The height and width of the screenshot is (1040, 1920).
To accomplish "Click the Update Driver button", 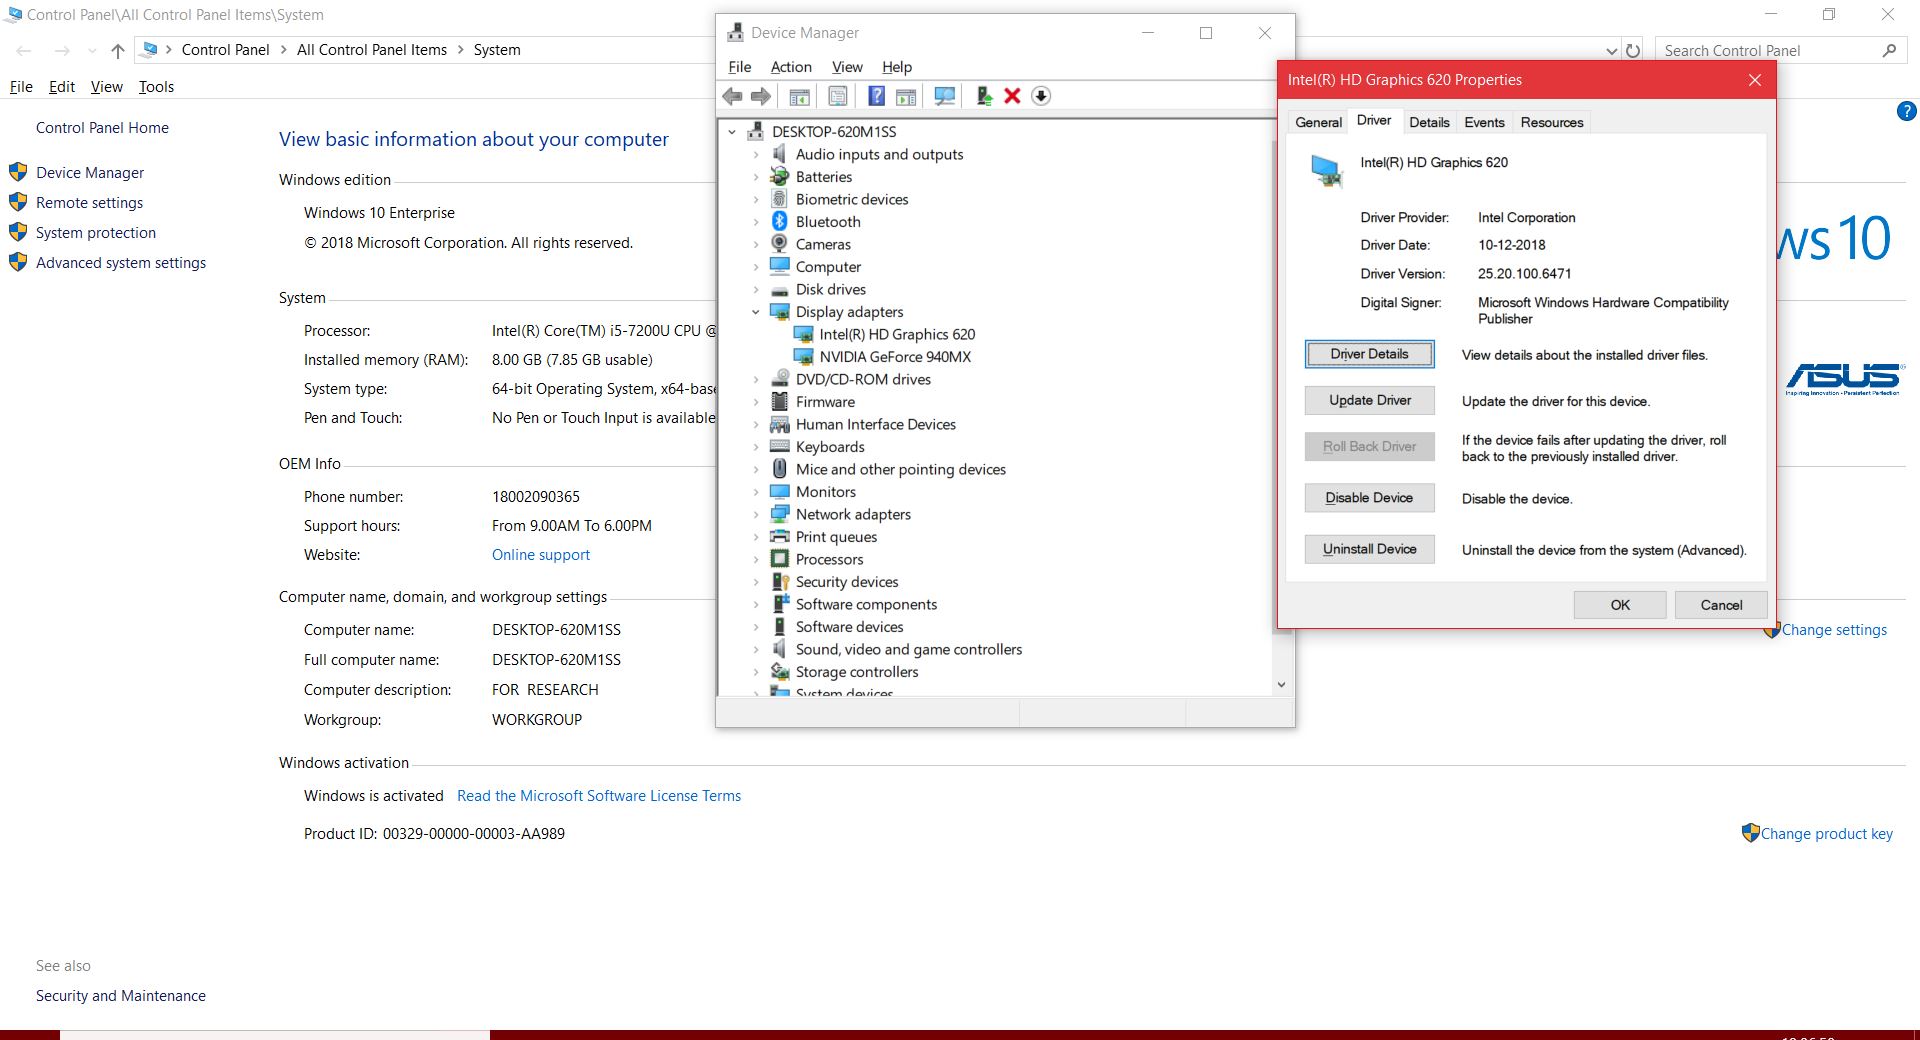I will coord(1369,400).
